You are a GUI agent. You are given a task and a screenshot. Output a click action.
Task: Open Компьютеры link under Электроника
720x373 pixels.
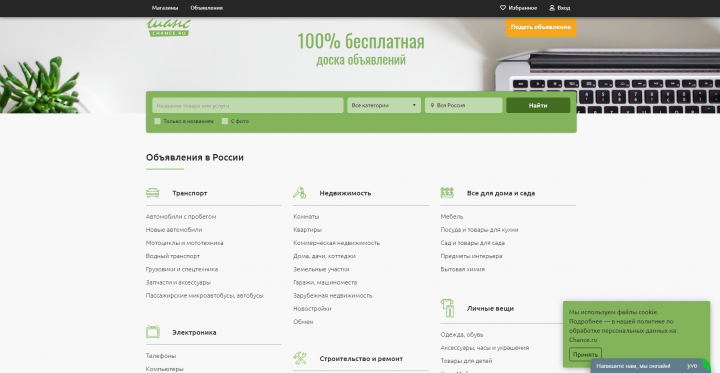(x=165, y=369)
